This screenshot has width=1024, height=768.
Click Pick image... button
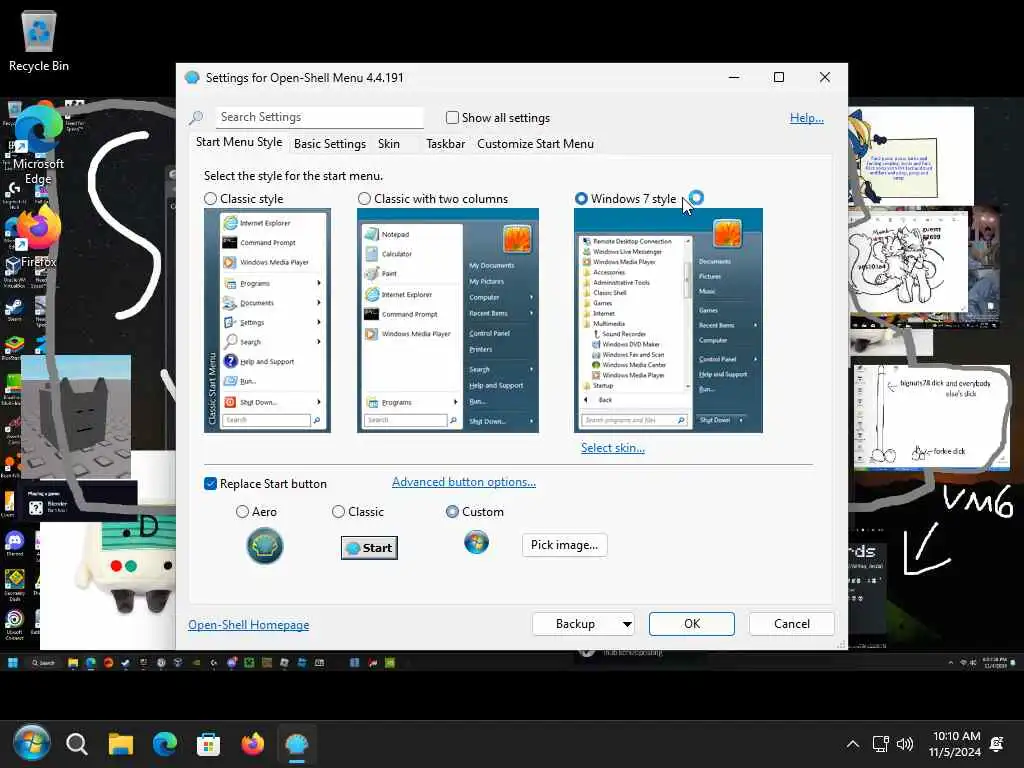(x=564, y=545)
